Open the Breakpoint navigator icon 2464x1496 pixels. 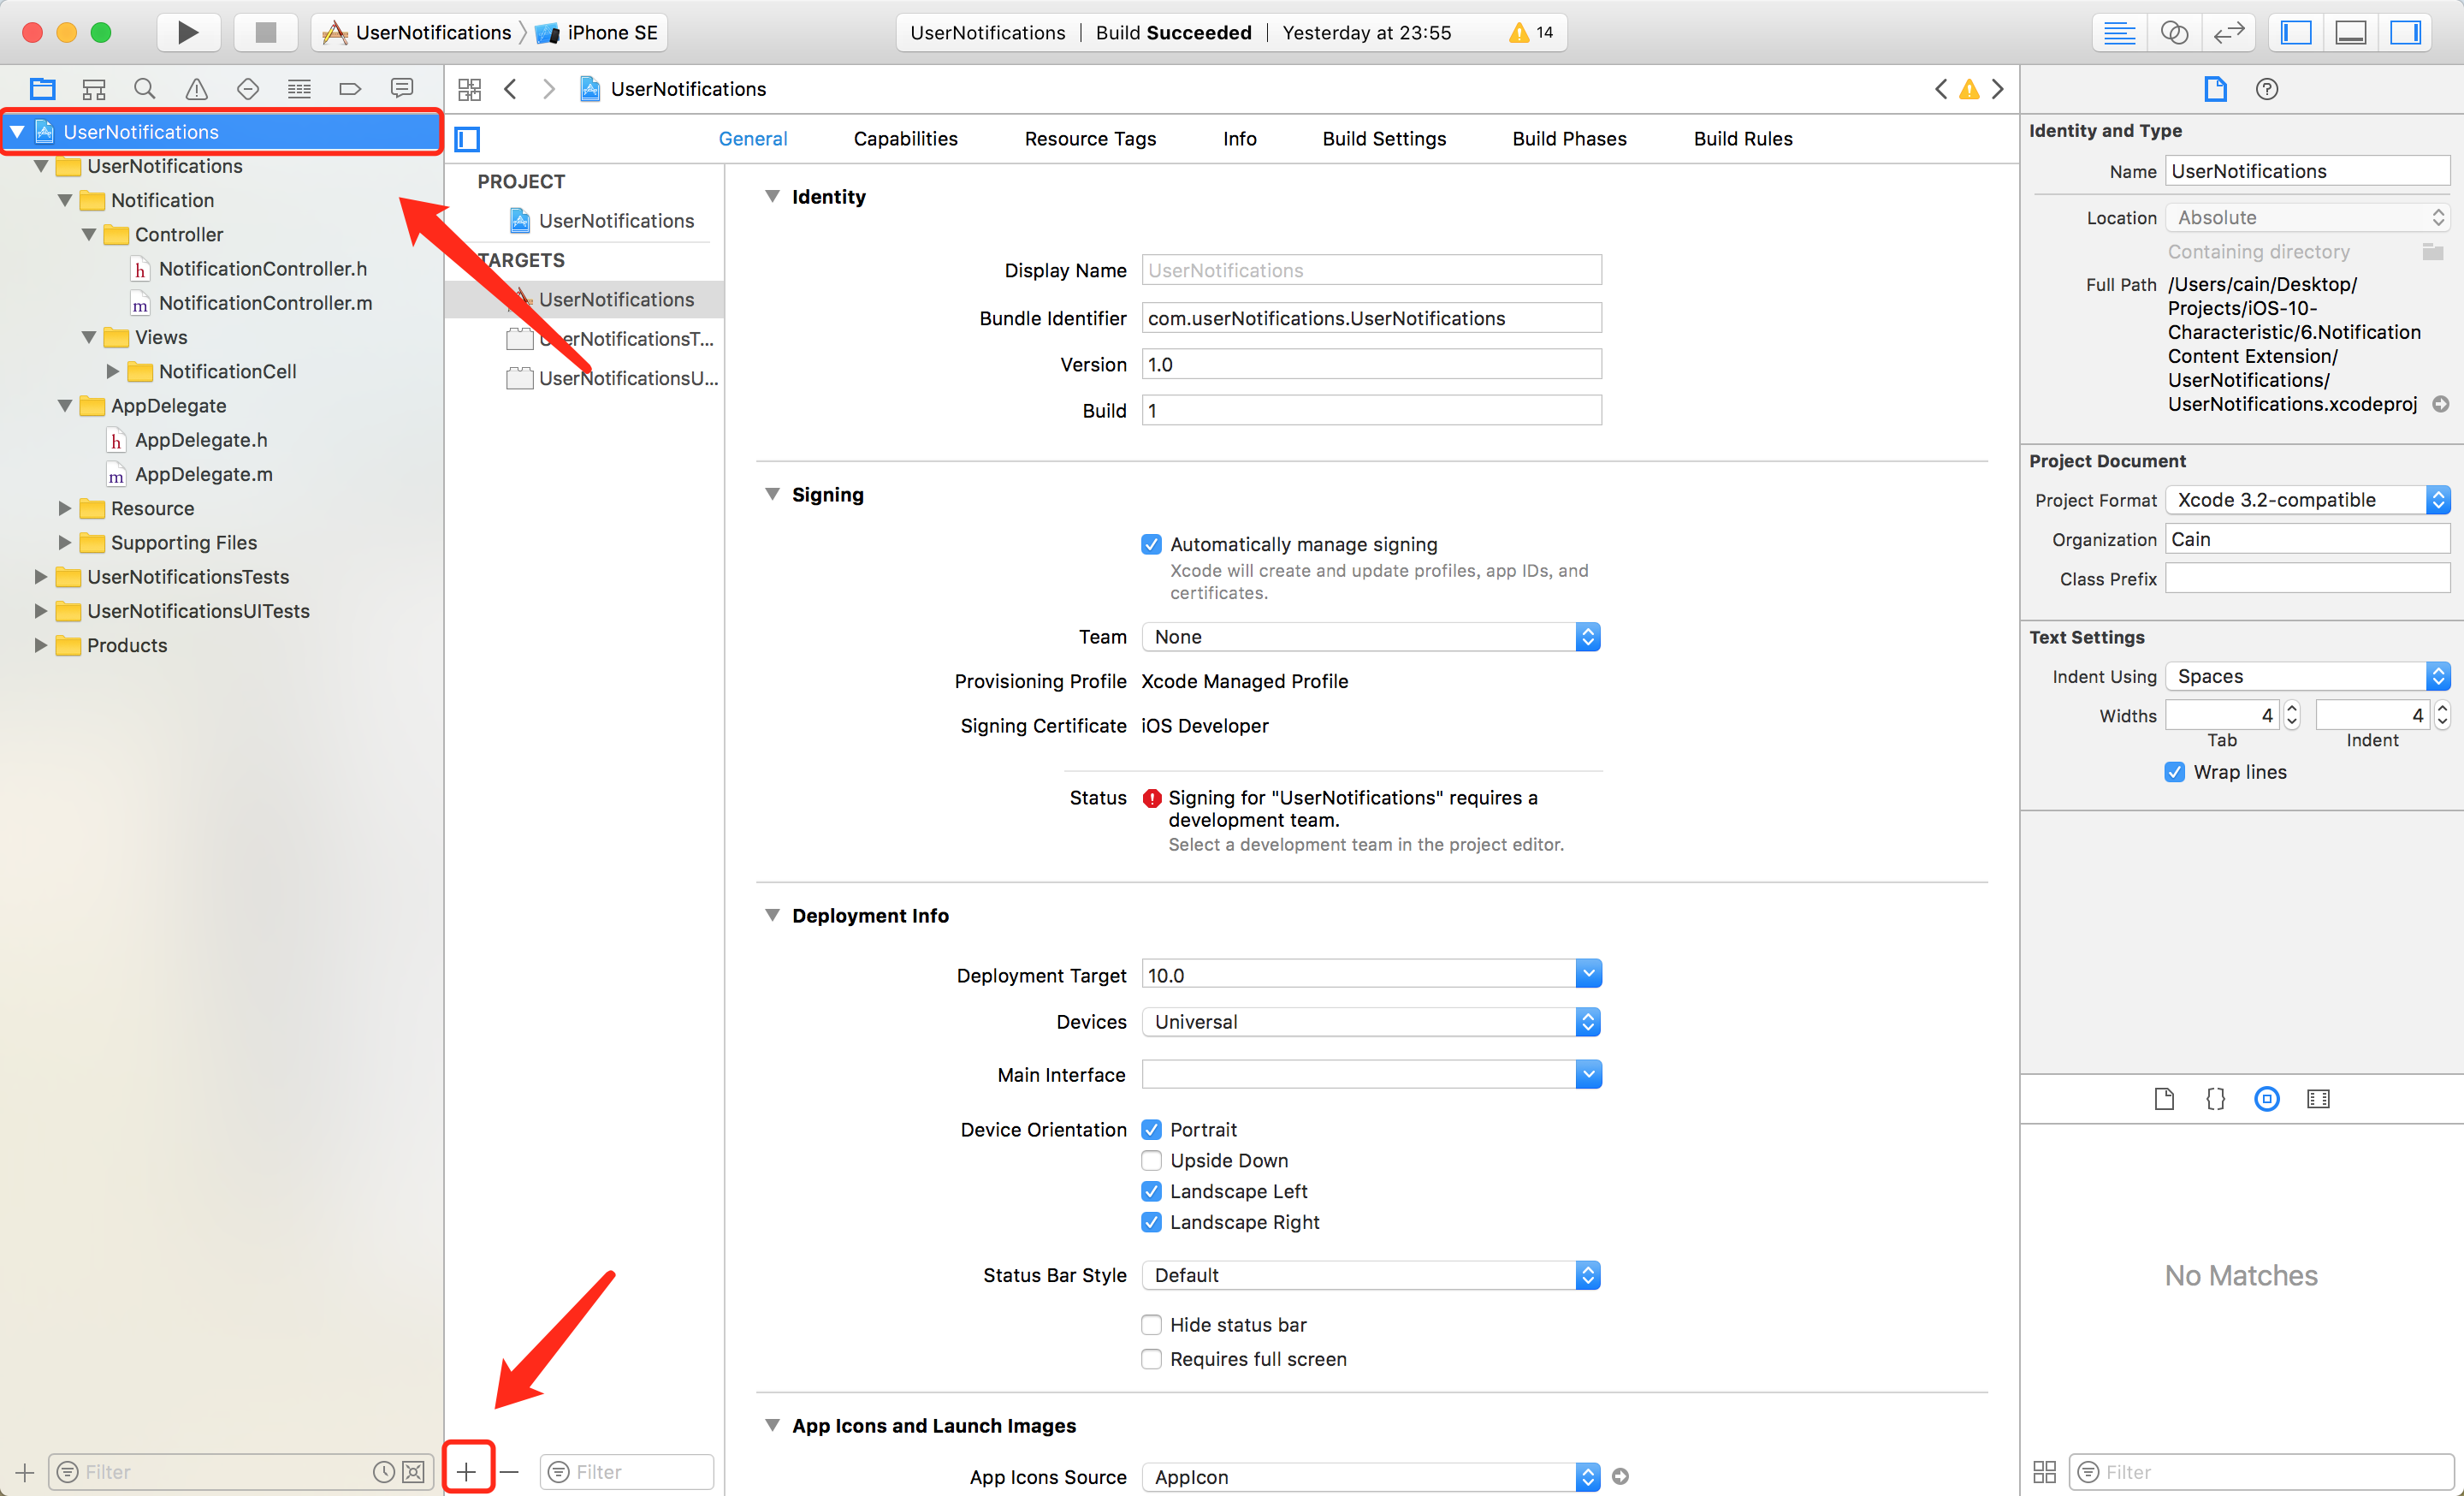click(x=350, y=89)
